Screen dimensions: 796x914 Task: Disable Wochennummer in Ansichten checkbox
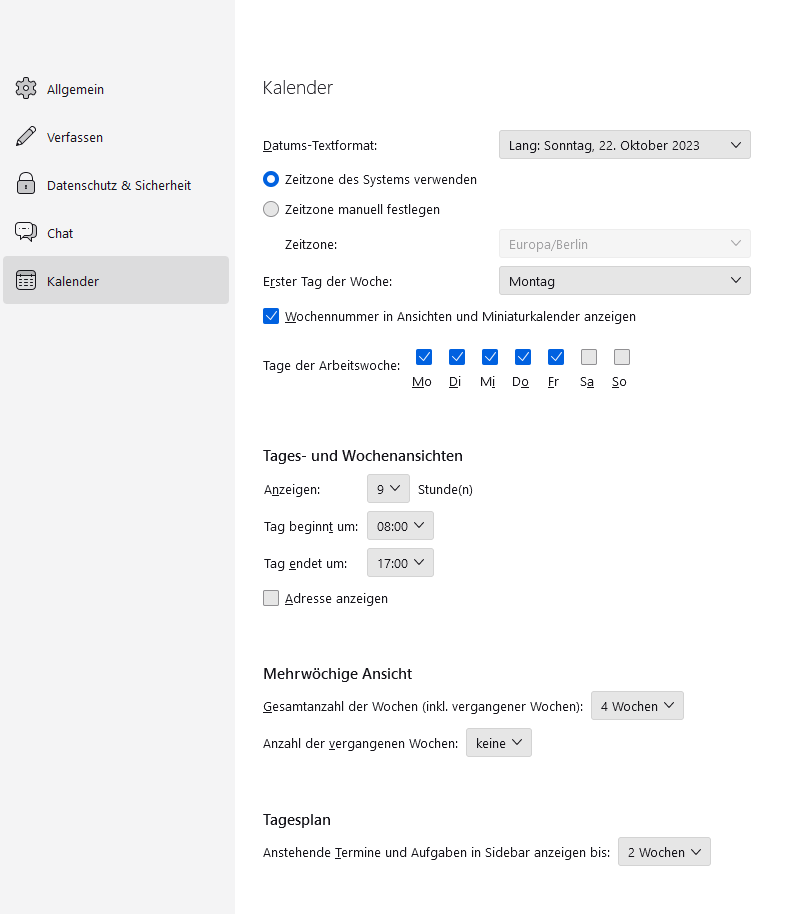coord(271,316)
